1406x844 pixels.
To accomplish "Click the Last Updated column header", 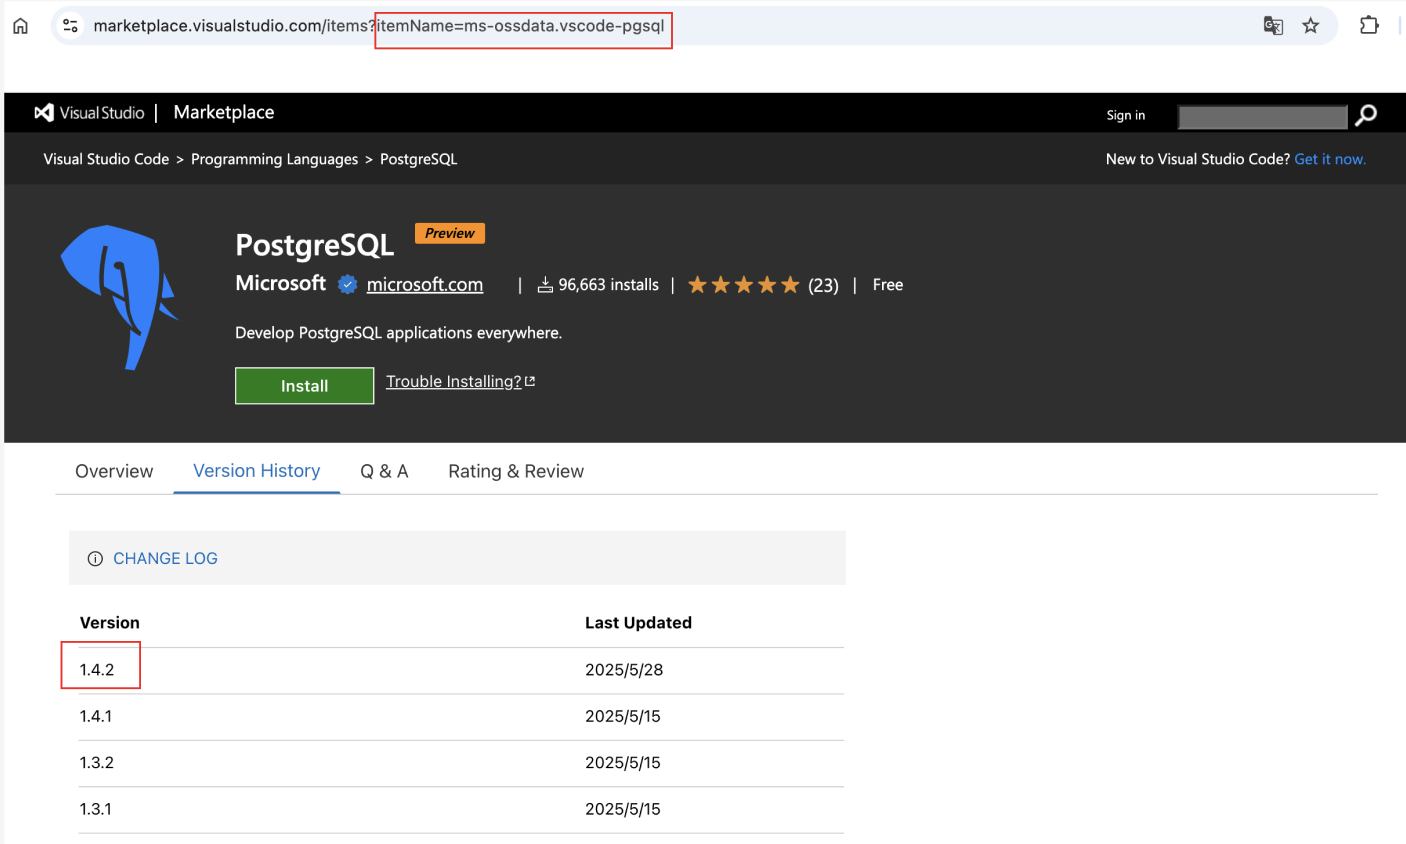I will pos(638,623).
